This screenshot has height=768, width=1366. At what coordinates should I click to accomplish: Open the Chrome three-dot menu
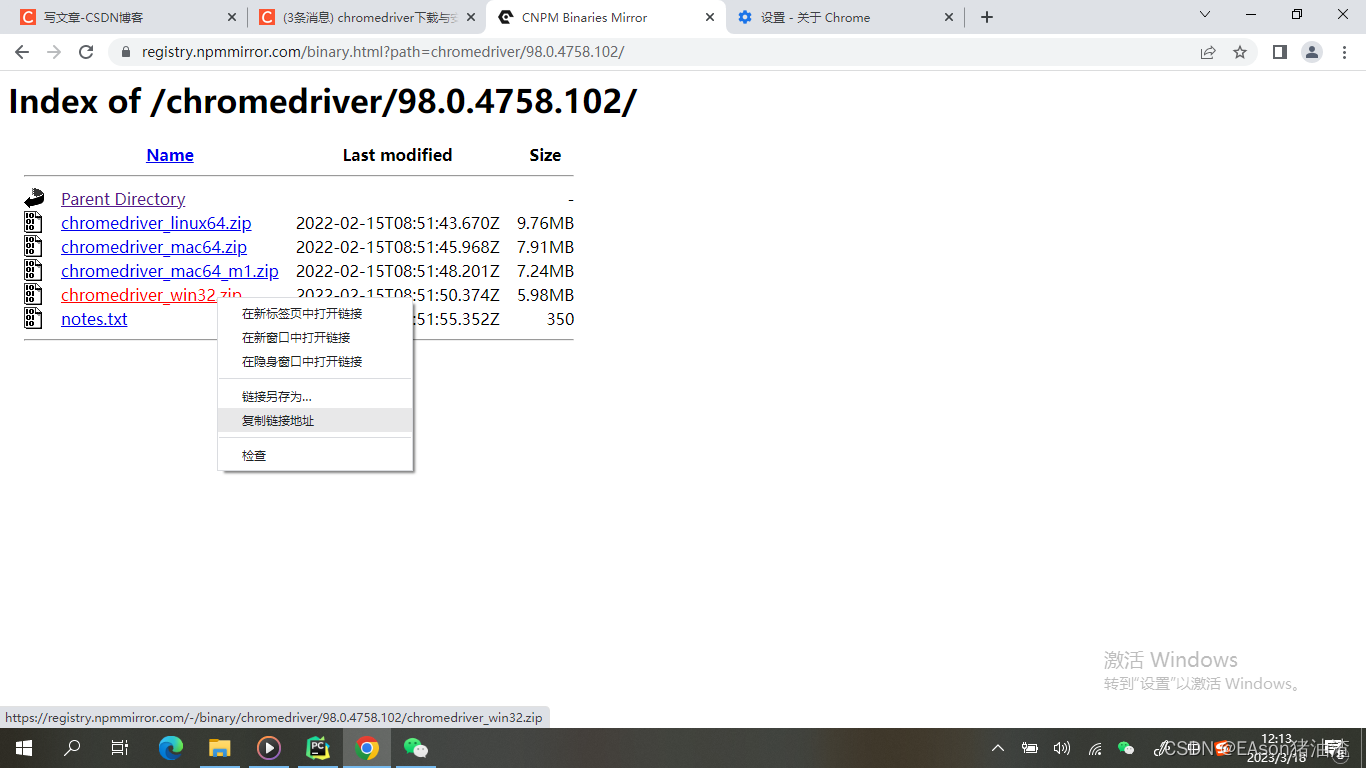pos(1343,51)
